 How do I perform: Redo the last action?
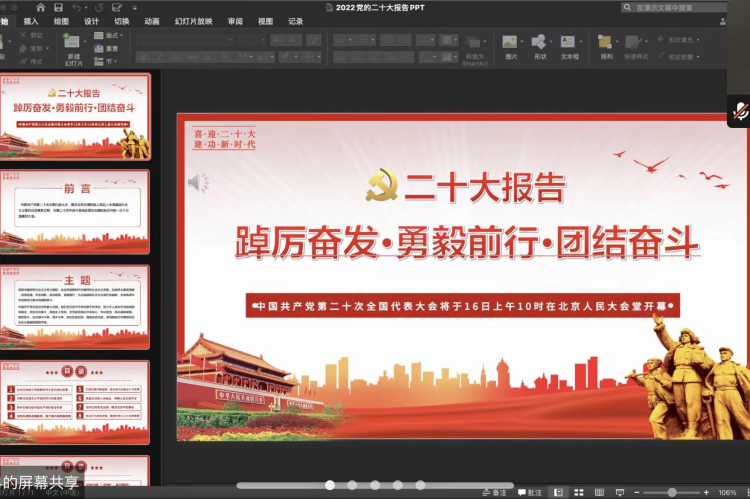click(99, 7)
